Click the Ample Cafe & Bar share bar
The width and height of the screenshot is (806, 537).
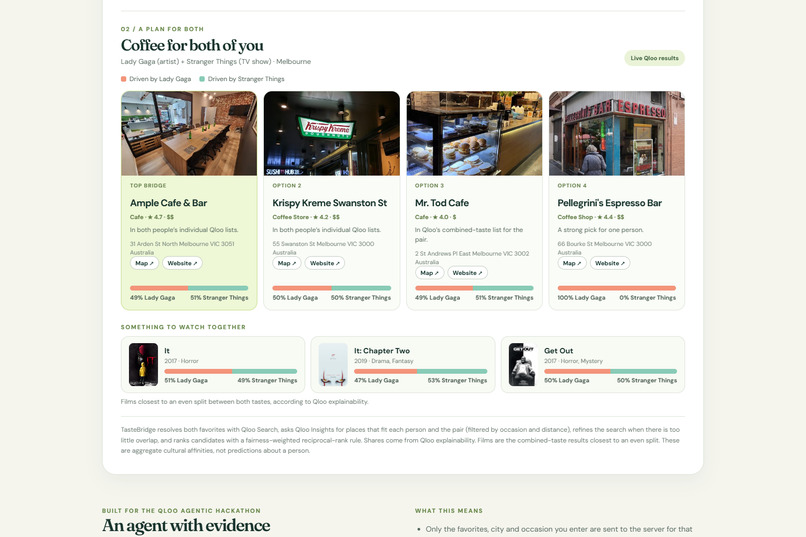click(189, 288)
